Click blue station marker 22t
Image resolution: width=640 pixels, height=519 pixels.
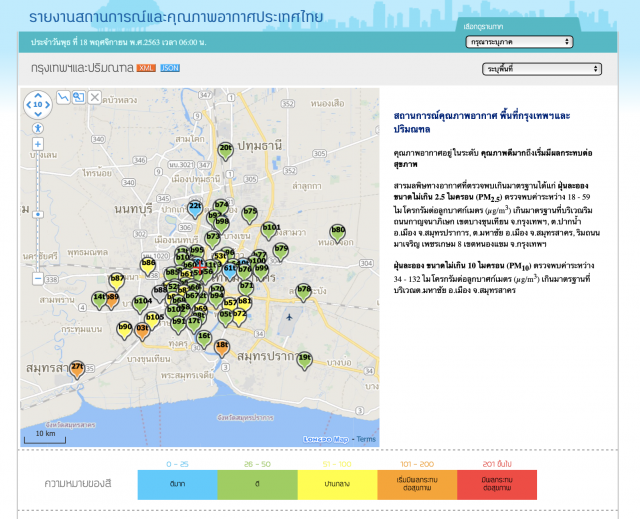tap(195, 208)
